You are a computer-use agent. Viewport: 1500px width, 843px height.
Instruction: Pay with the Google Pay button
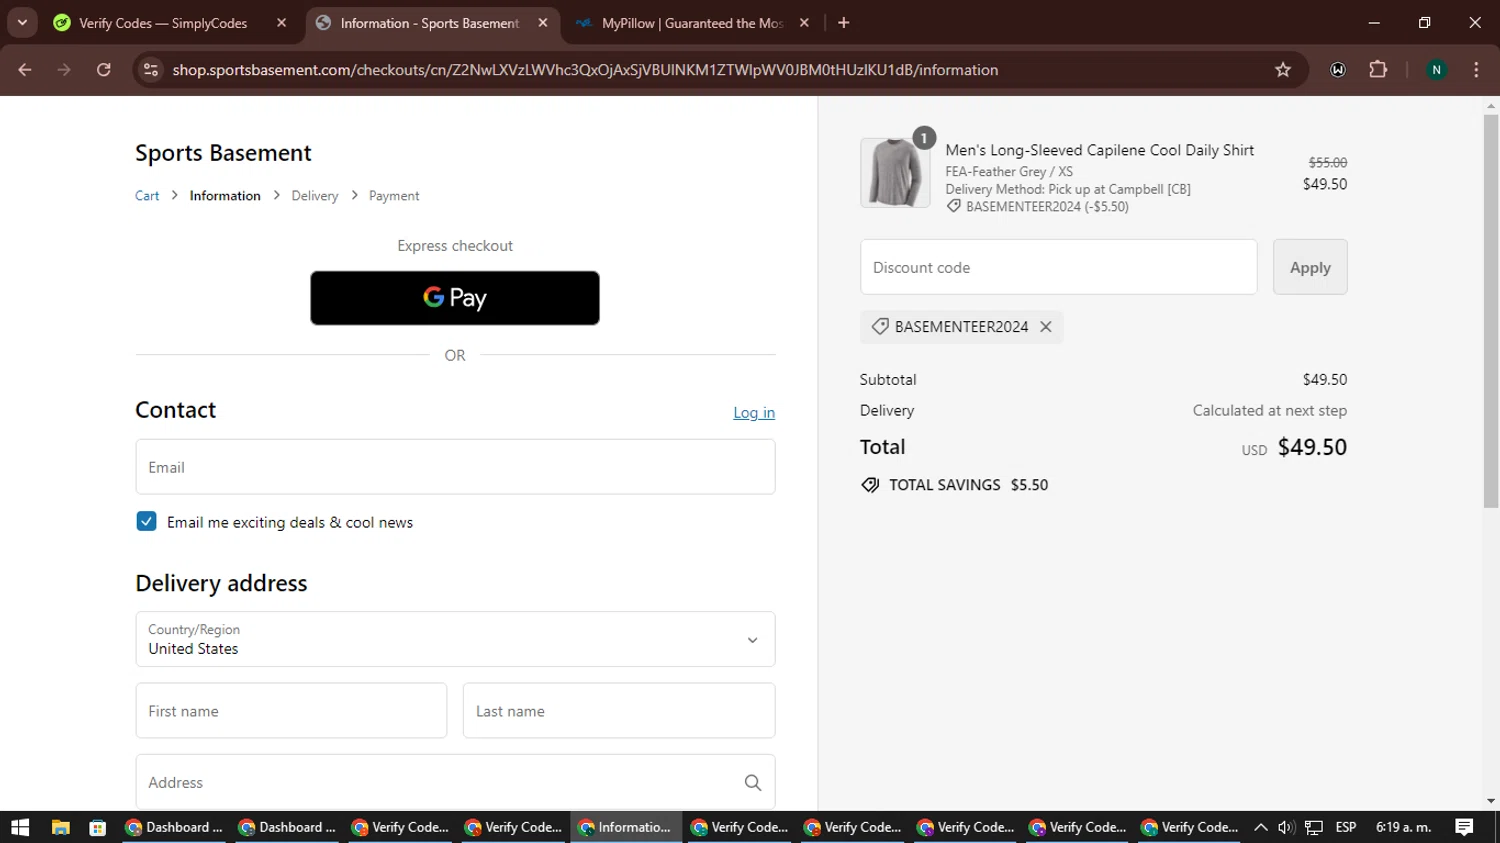click(x=455, y=298)
